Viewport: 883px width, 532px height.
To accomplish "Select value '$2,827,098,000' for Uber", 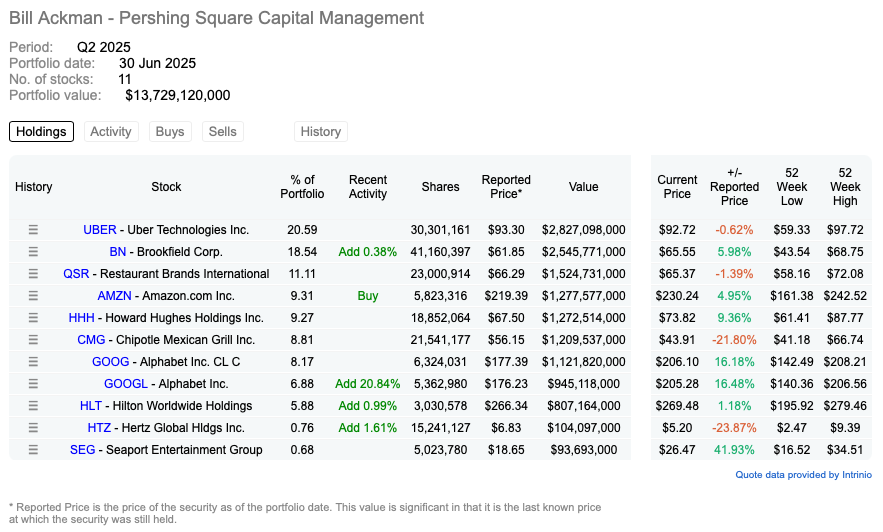I will tap(583, 230).
